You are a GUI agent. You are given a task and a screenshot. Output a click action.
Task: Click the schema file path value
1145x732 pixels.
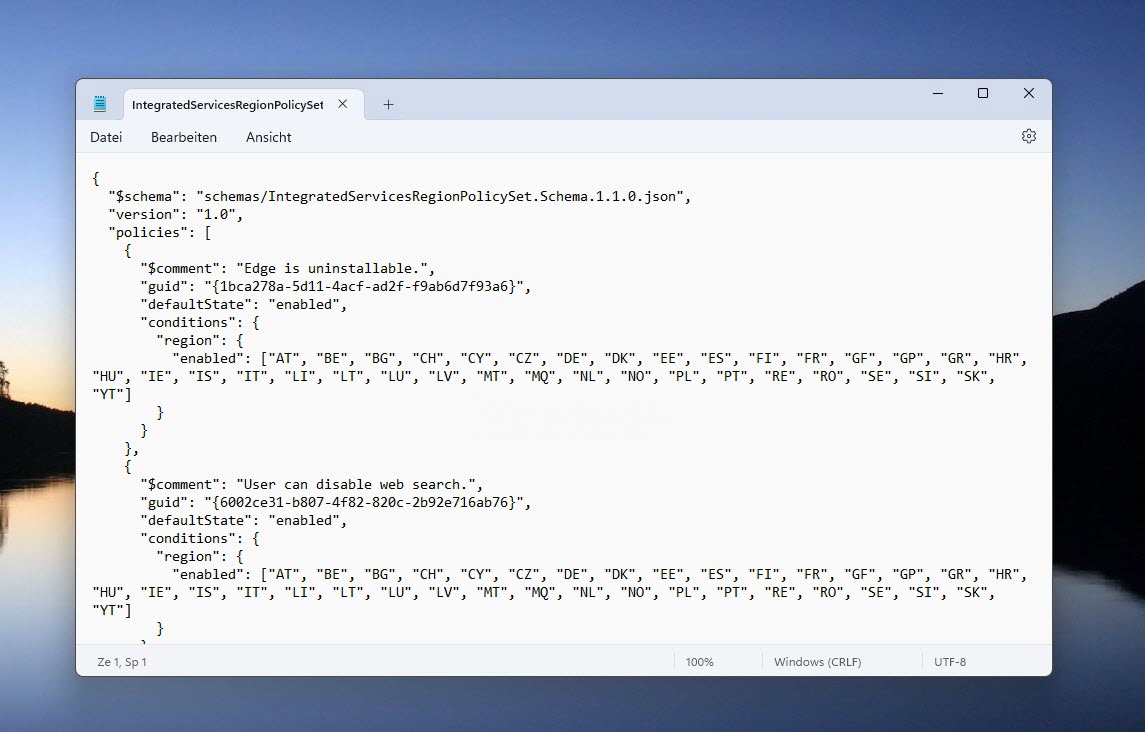pos(440,197)
